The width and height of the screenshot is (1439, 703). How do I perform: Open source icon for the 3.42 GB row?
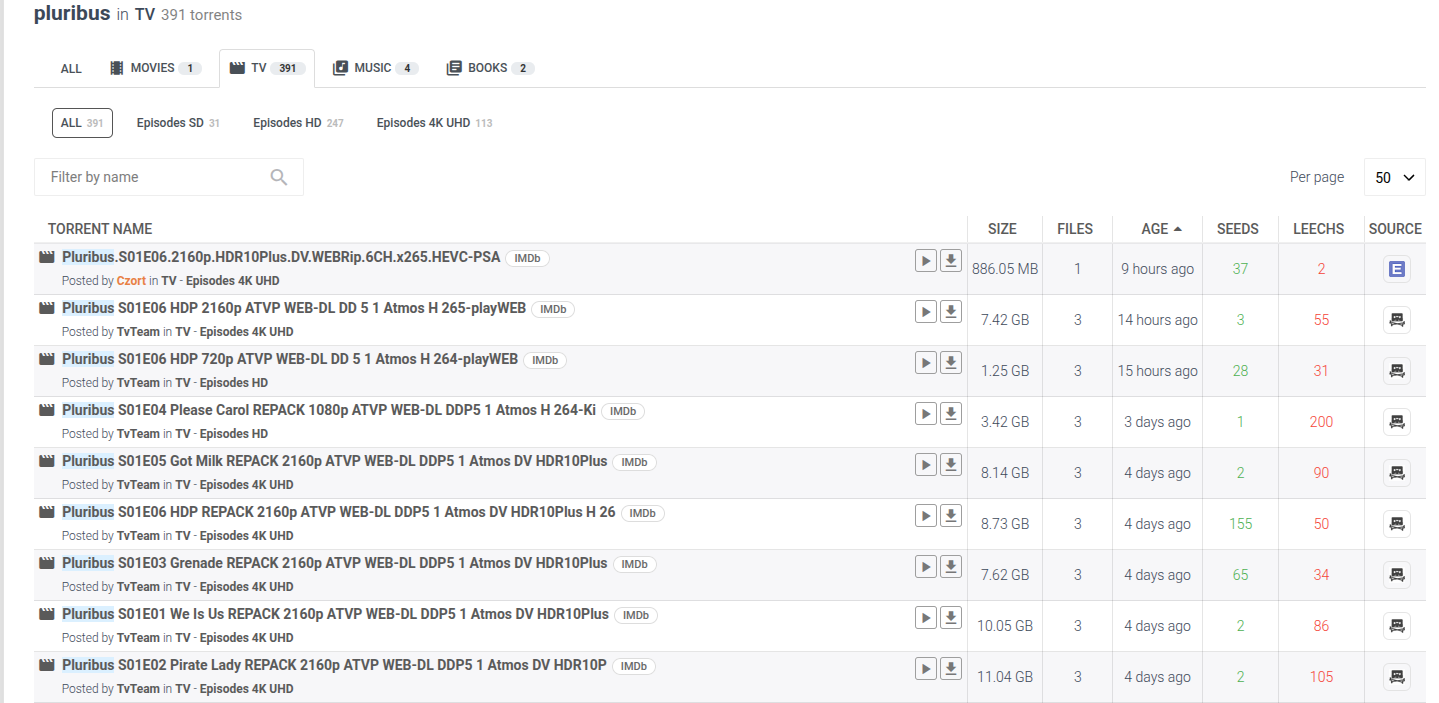click(x=1396, y=422)
